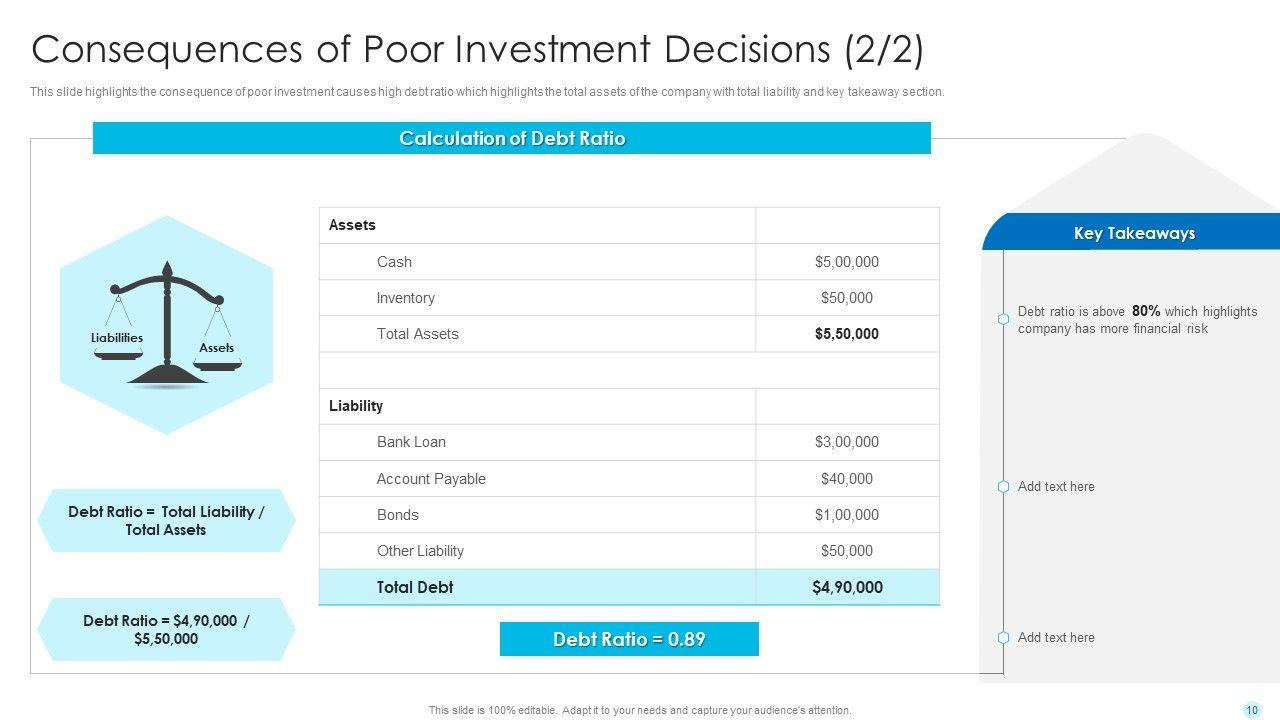The height and width of the screenshot is (720, 1280).
Task: Click the first Key Takeaways bullet marker
Action: [1003, 319]
